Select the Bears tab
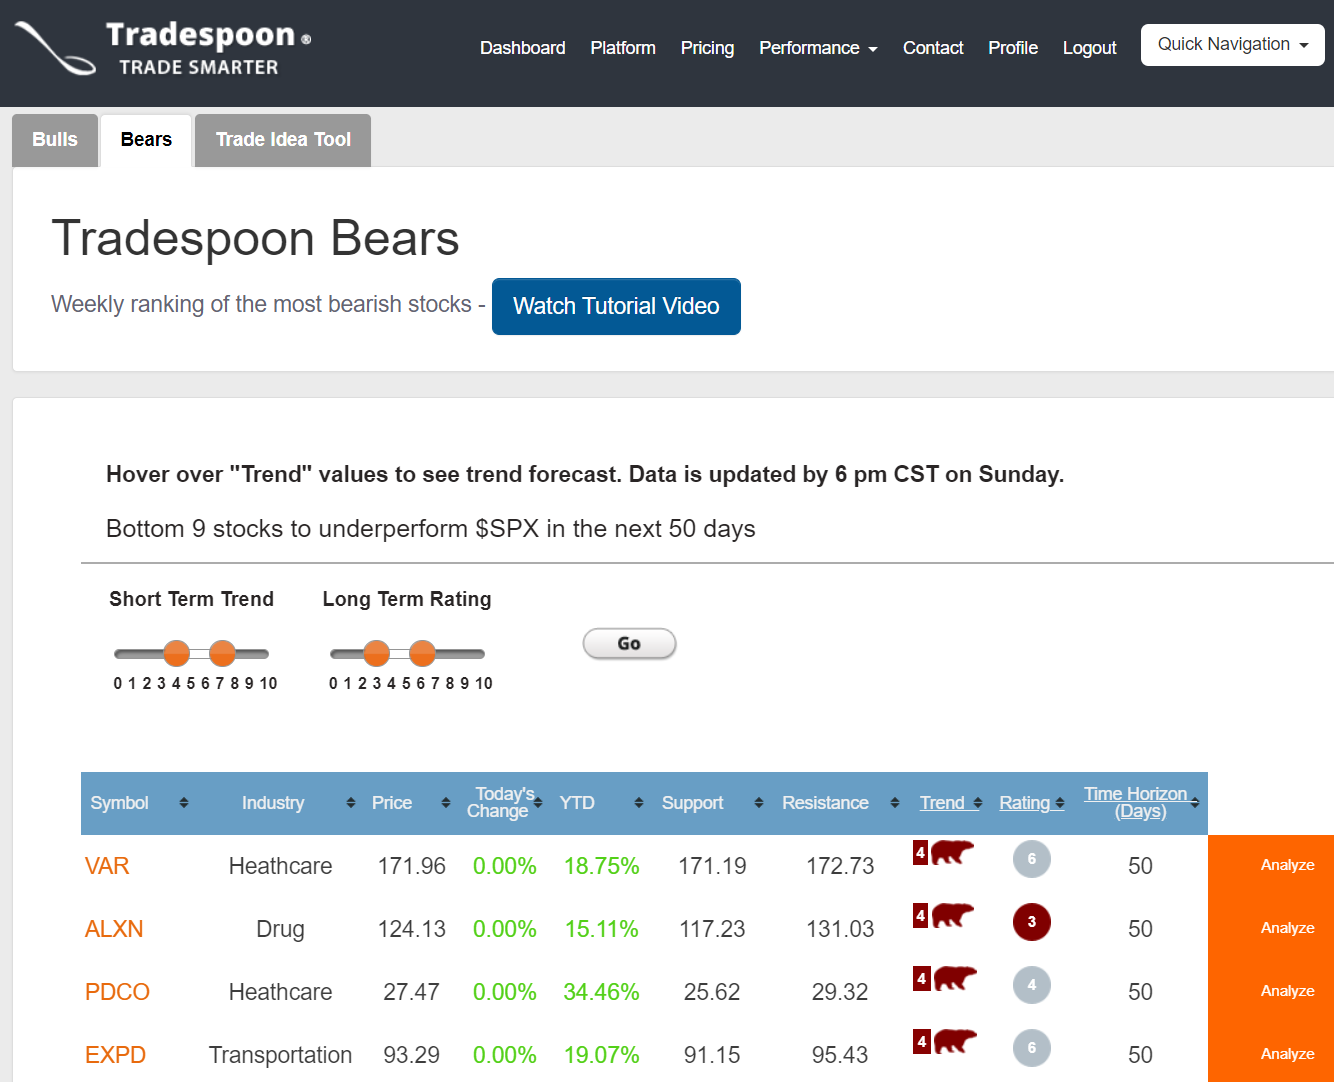 coord(146,140)
